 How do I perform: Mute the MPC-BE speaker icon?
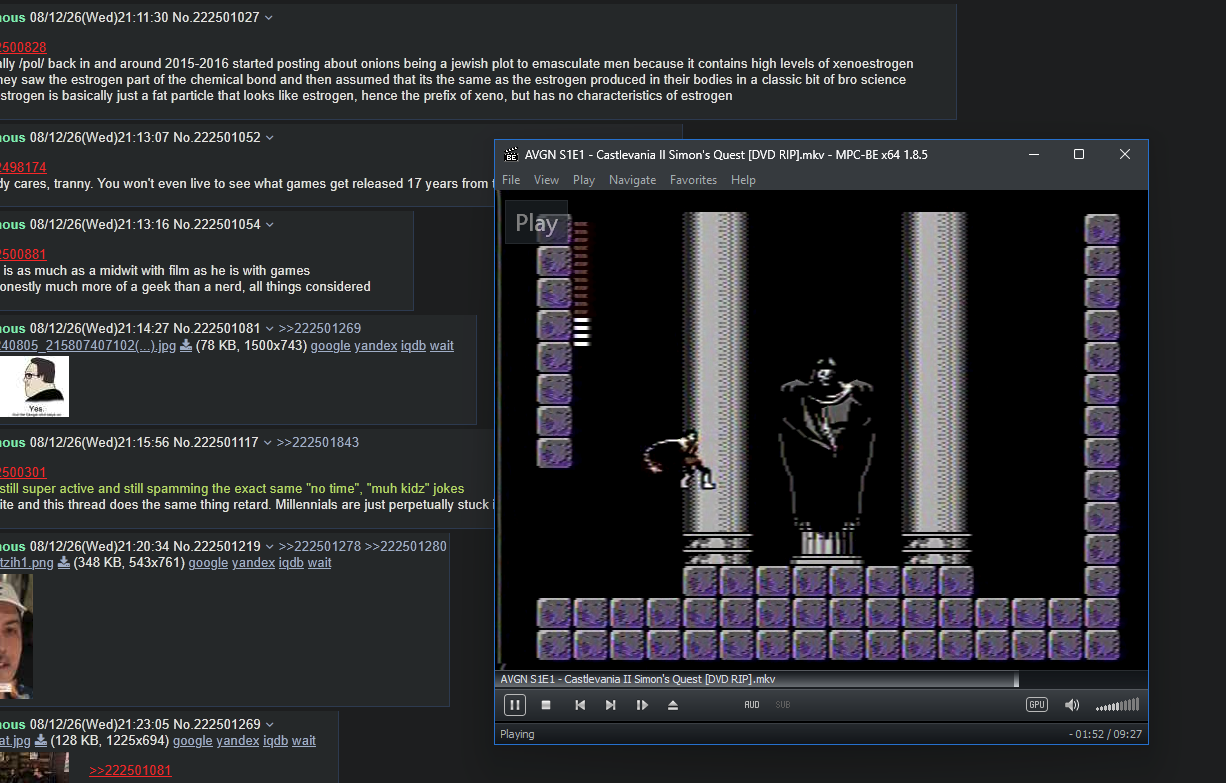tap(1072, 705)
